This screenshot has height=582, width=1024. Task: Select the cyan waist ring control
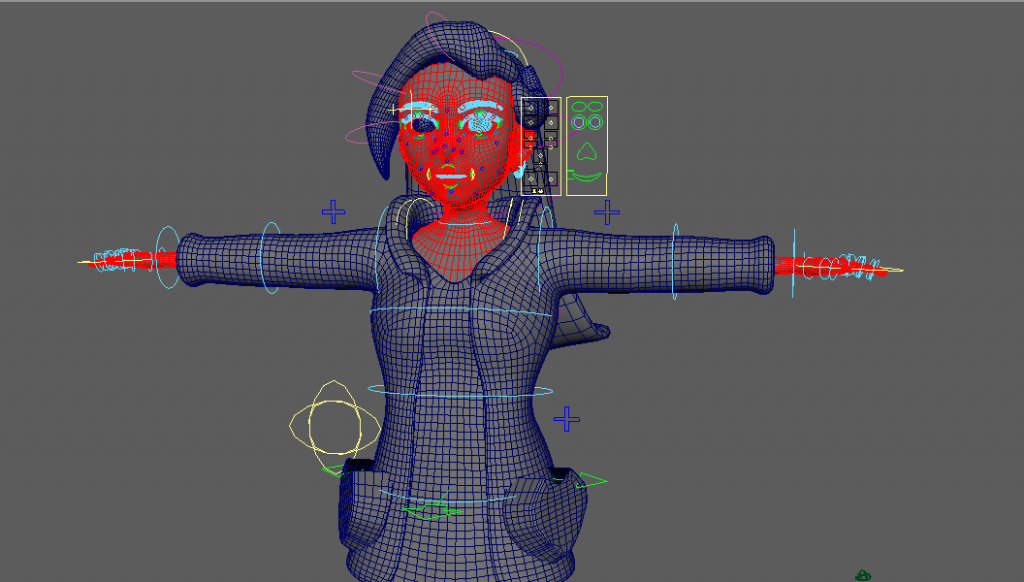coord(460,390)
